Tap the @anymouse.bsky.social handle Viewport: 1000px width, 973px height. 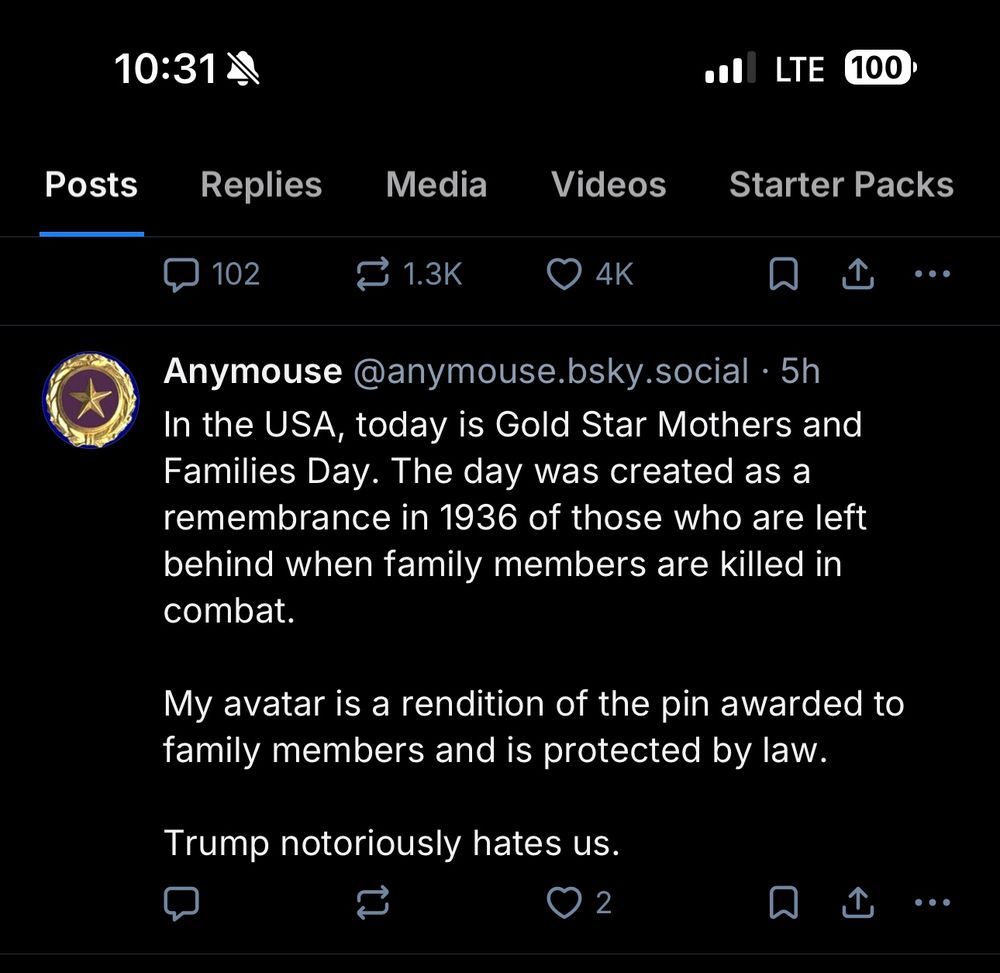pyautogui.click(x=551, y=371)
